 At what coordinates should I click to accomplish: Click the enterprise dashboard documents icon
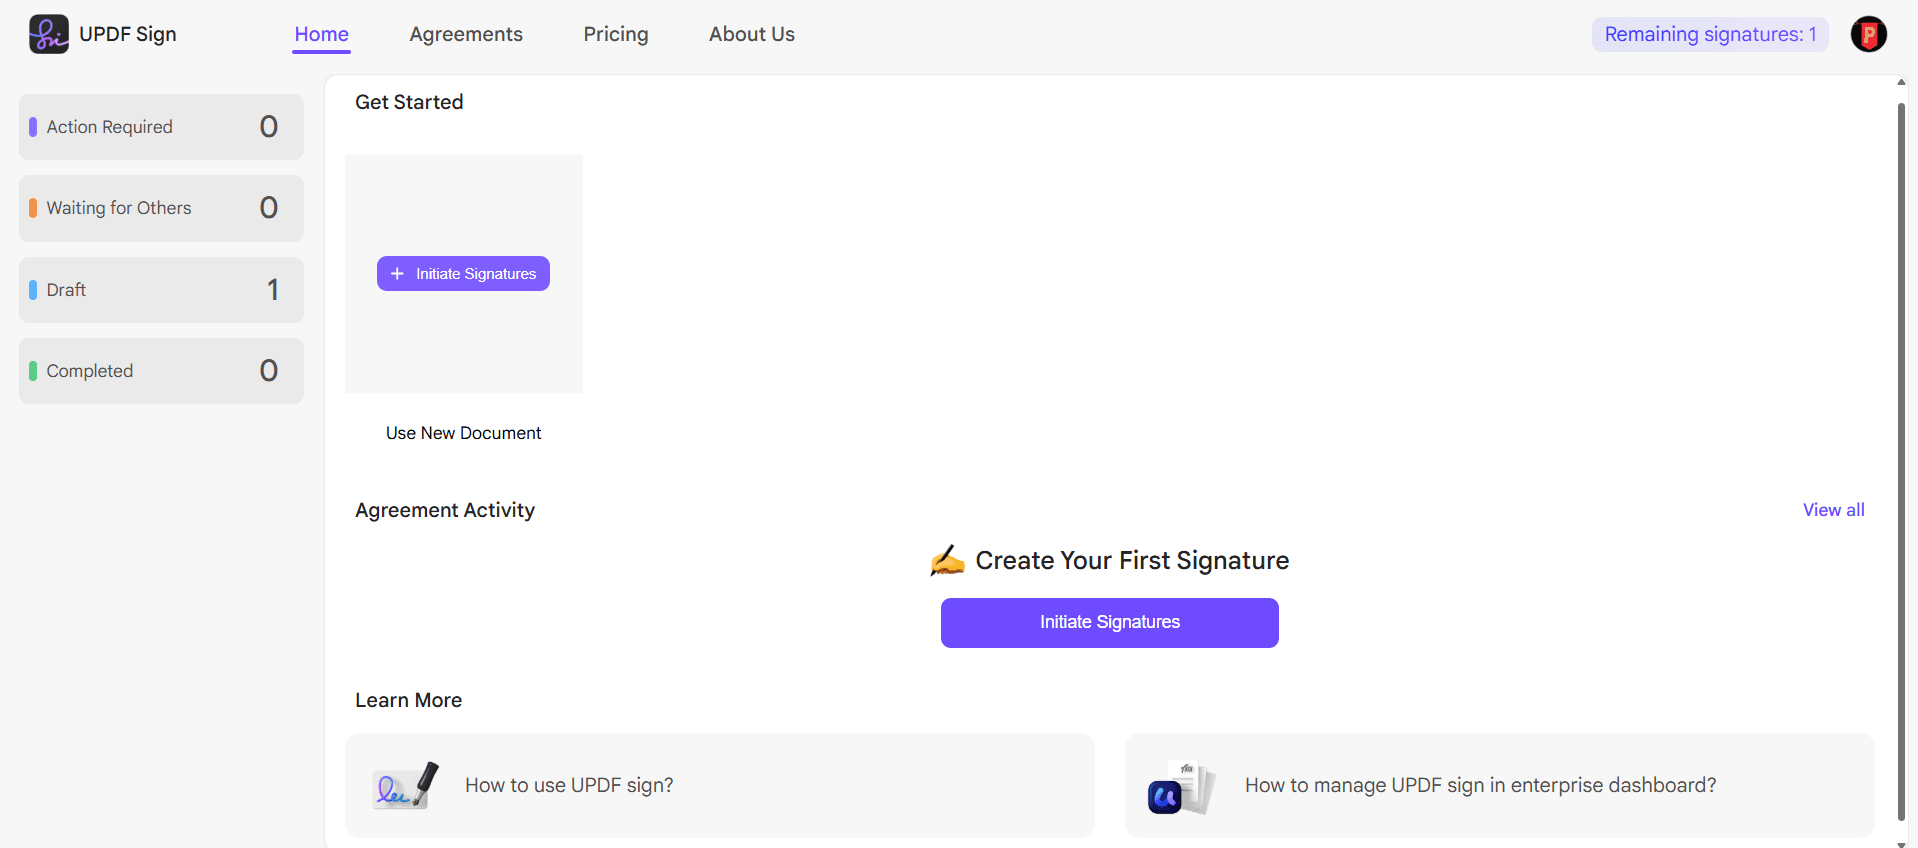tap(1180, 788)
